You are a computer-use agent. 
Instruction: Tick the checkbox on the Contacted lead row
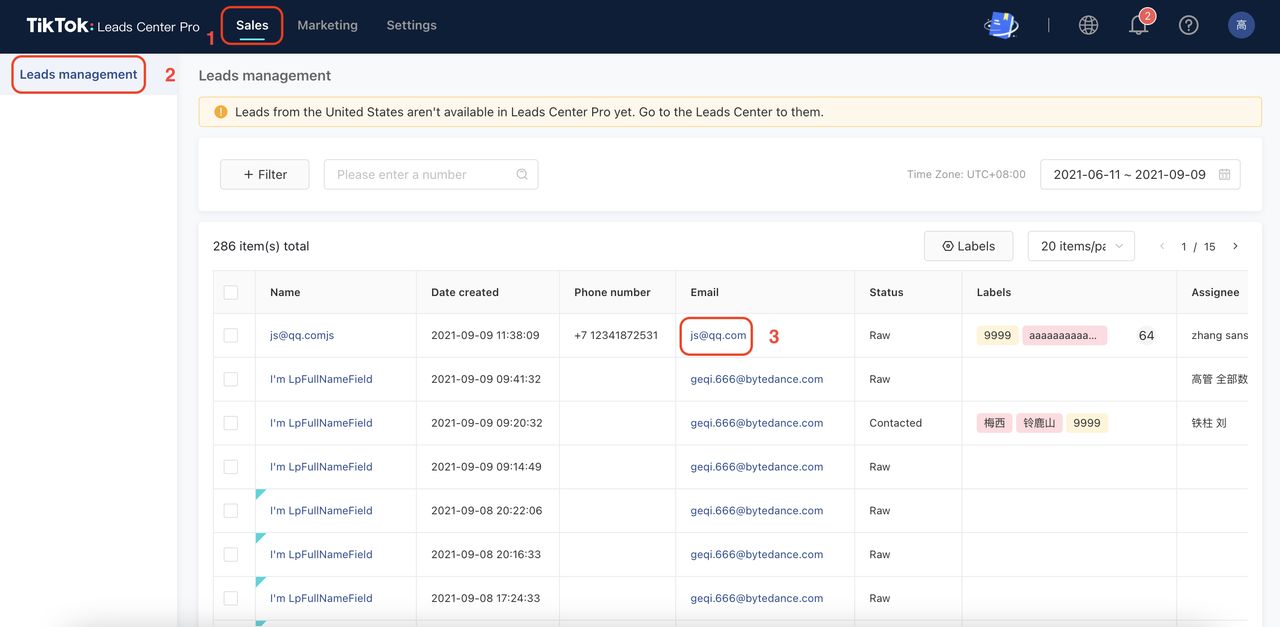231,422
